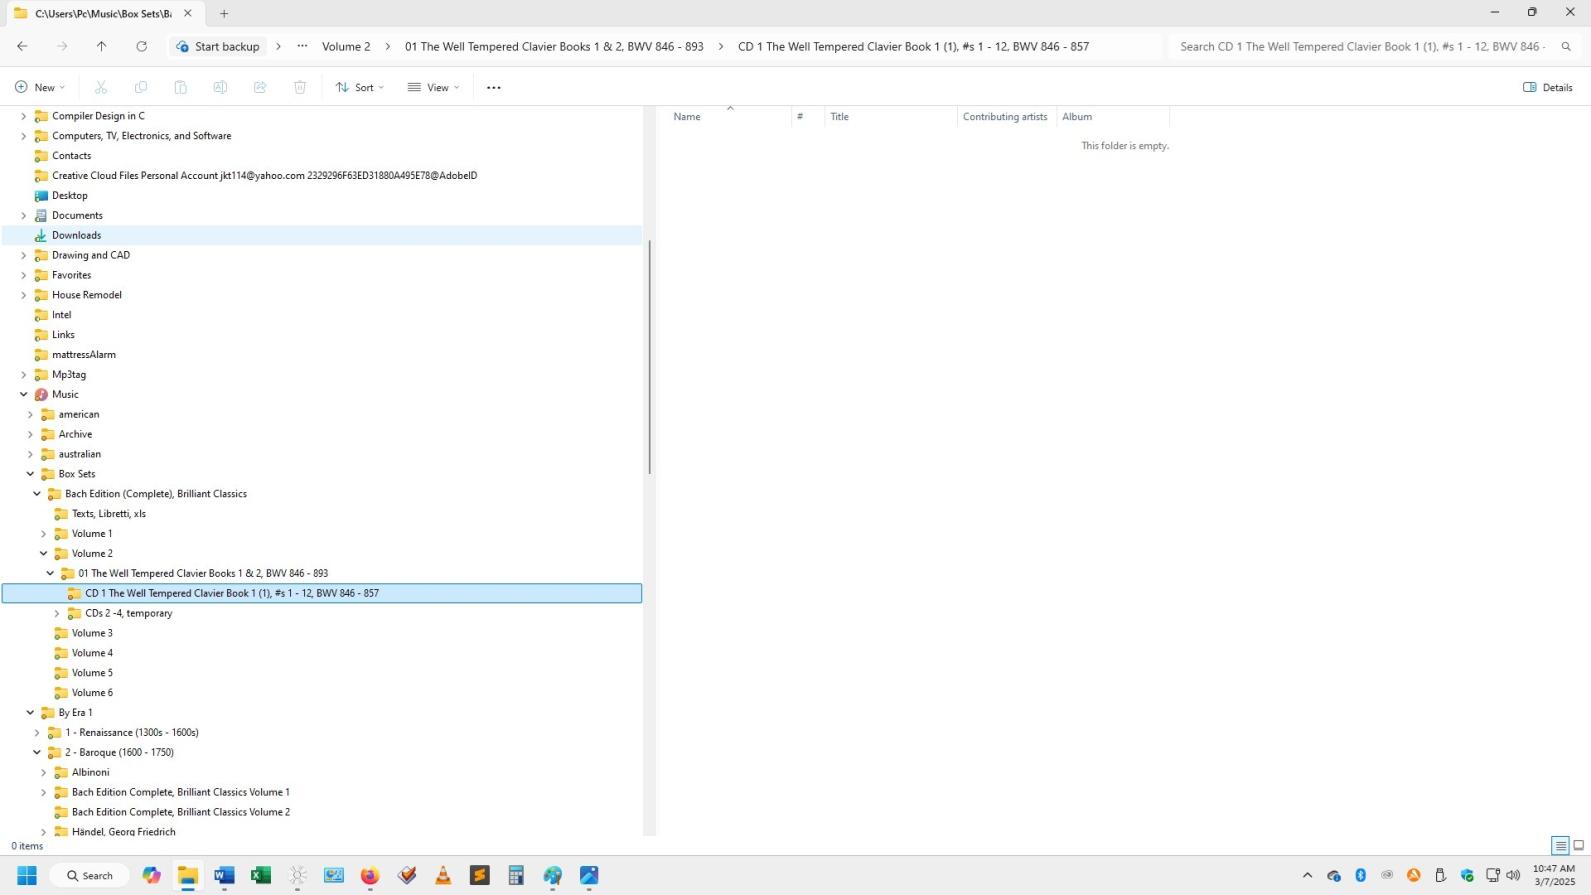The image size is (1591, 895).
Task: Launch Firefox from the taskbar
Action: (370, 876)
